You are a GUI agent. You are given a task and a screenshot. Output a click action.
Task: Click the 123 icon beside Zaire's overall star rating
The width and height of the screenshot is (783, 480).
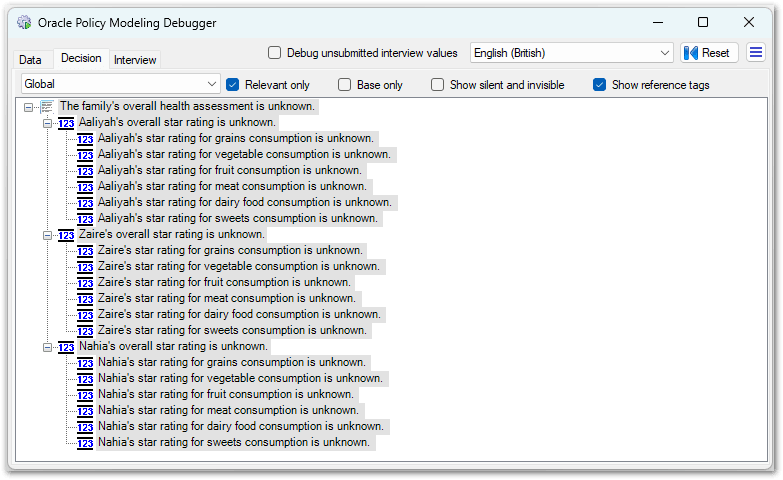66,235
